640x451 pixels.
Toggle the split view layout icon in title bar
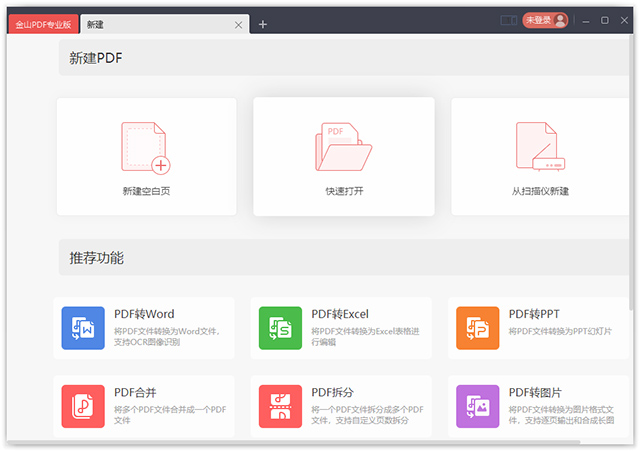tap(509, 20)
